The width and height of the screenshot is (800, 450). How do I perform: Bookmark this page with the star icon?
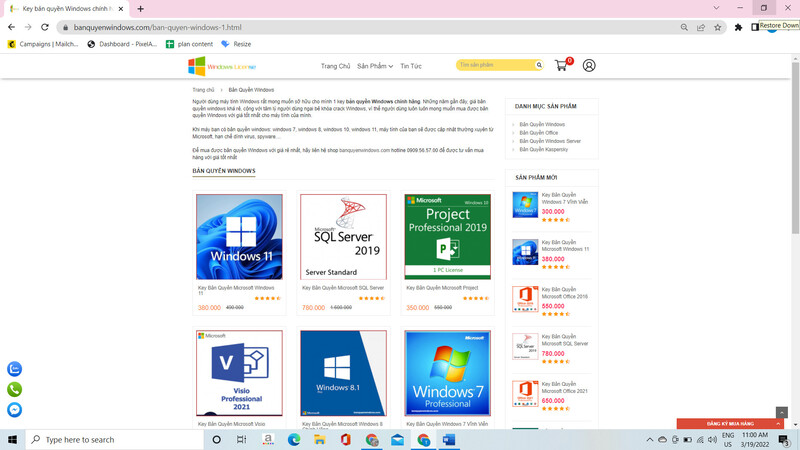(x=718, y=27)
